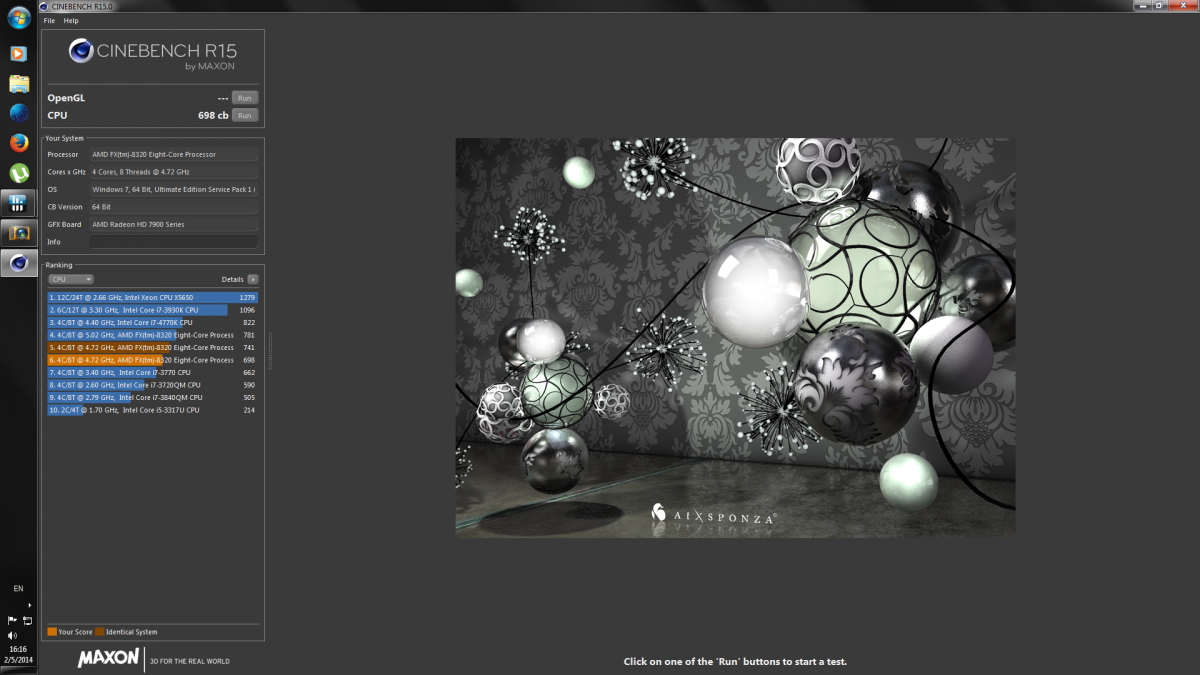1200x675 pixels.
Task: Click the Identical System legend swatch
Action: pyautogui.click(x=99, y=632)
